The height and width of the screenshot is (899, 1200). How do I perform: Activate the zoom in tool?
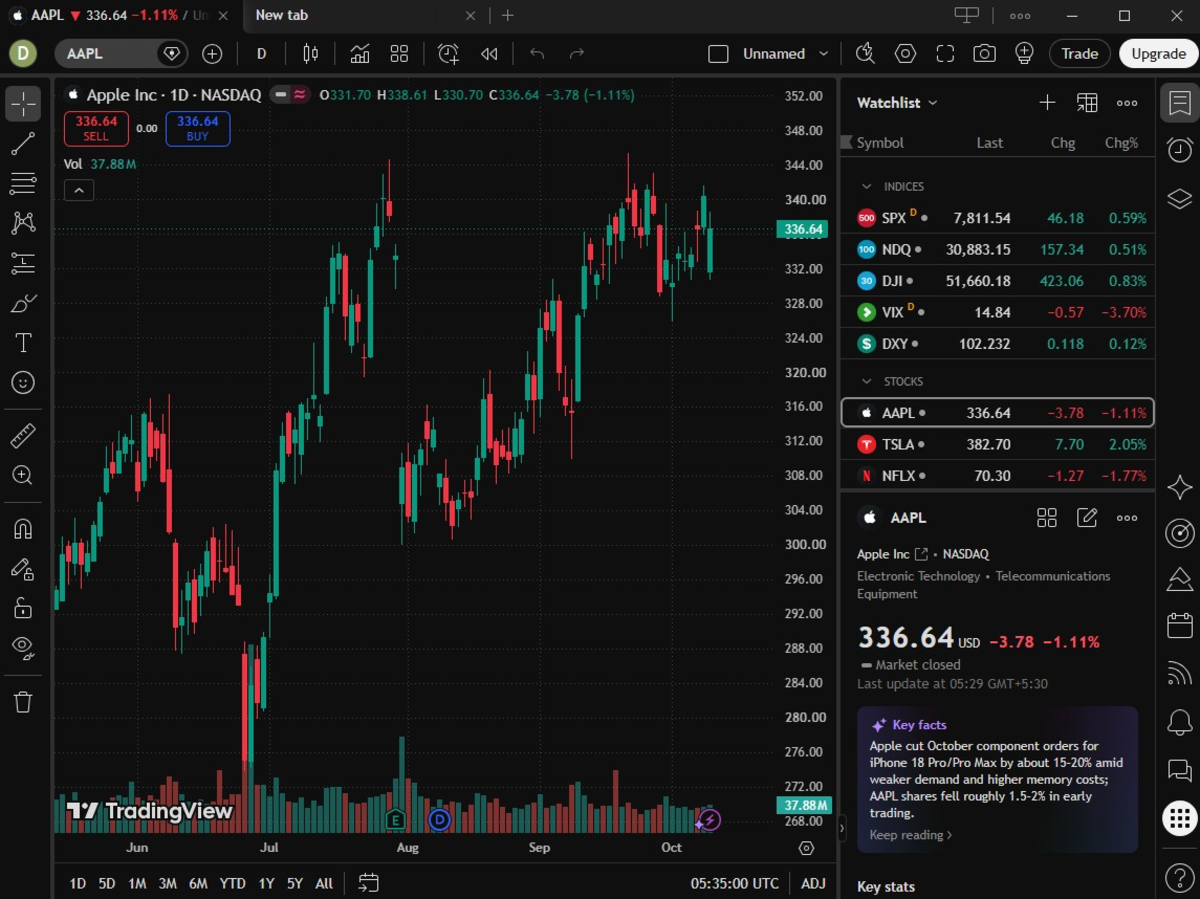(23, 475)
